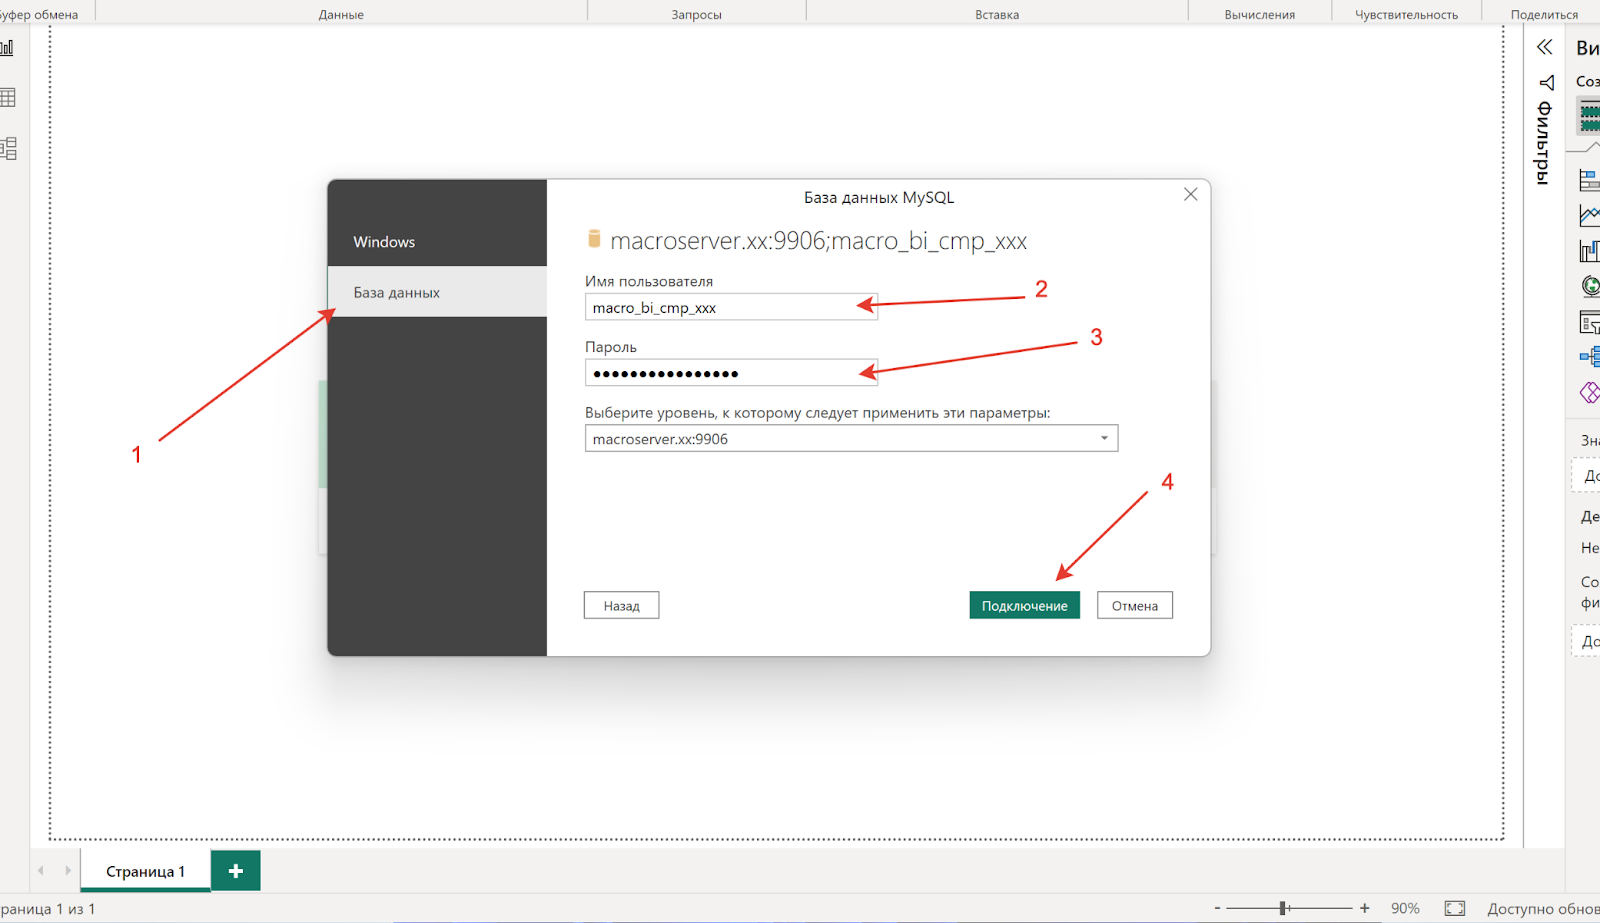
Task: Click the zoom slider handle
Action: [1283, 908]
